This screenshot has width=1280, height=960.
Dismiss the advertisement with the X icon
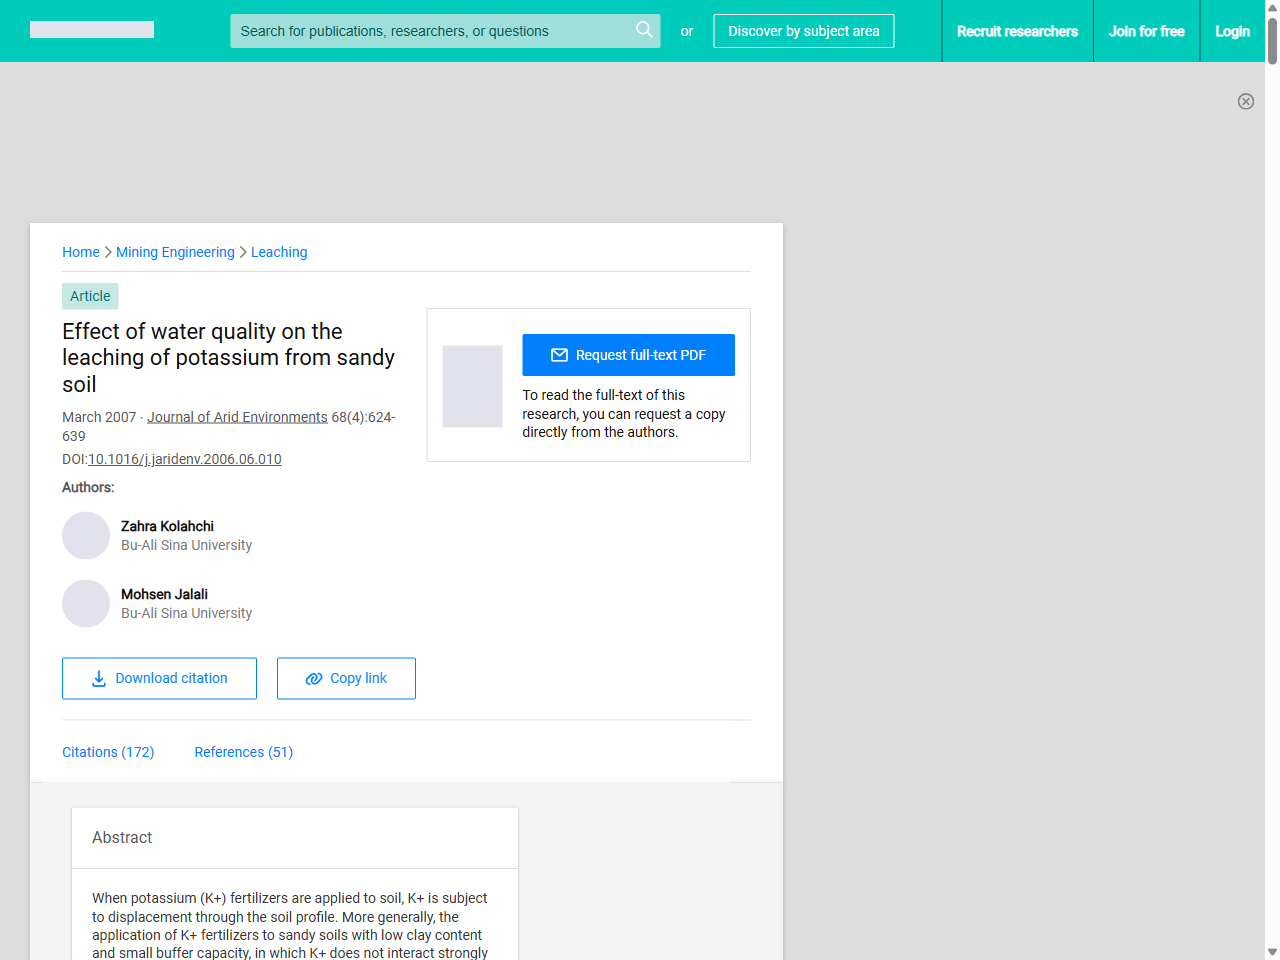pyautogui.click(x=1246, y=101)
